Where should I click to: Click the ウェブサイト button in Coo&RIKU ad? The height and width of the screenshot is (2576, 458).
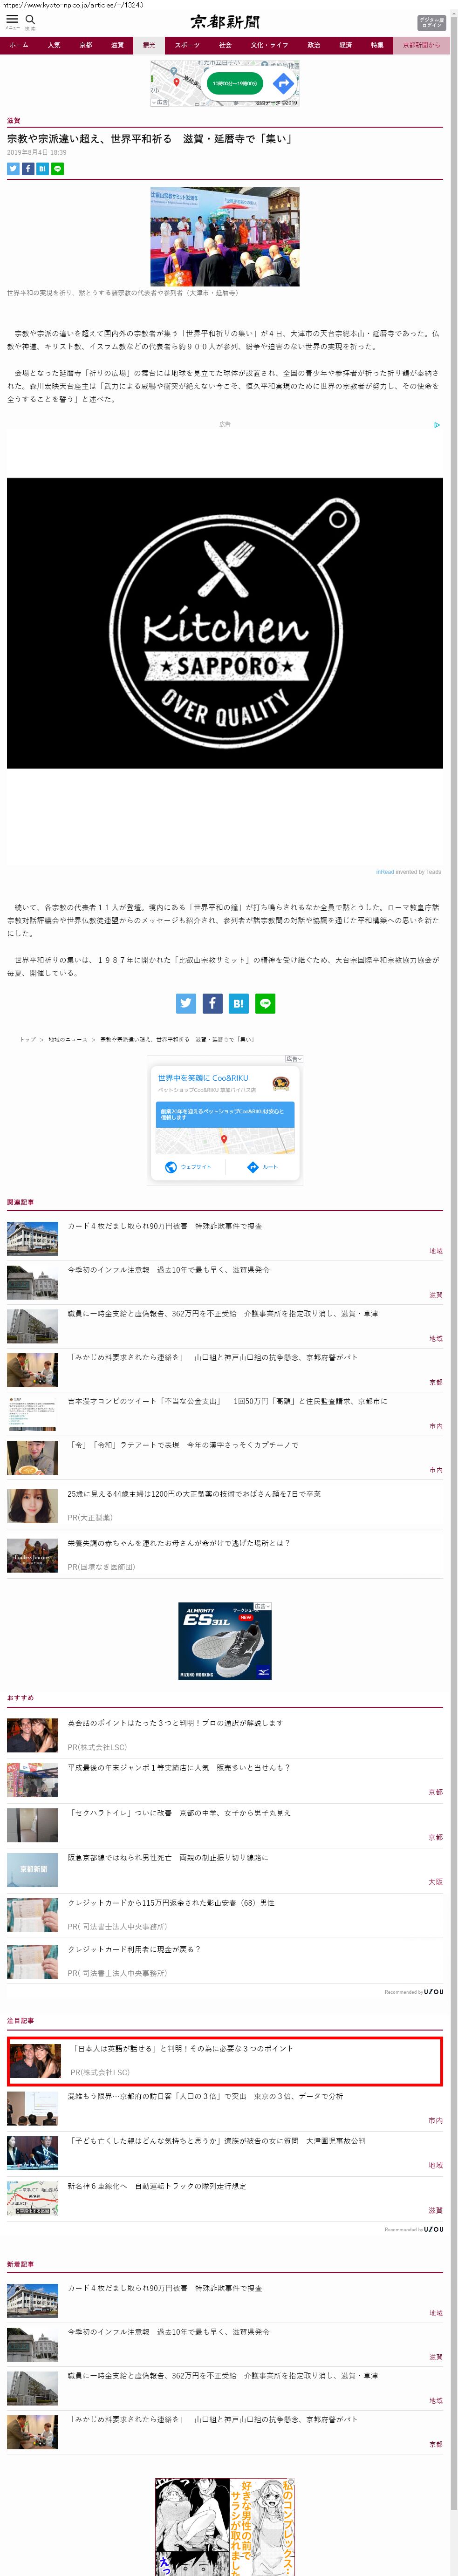coord(189,1167)
